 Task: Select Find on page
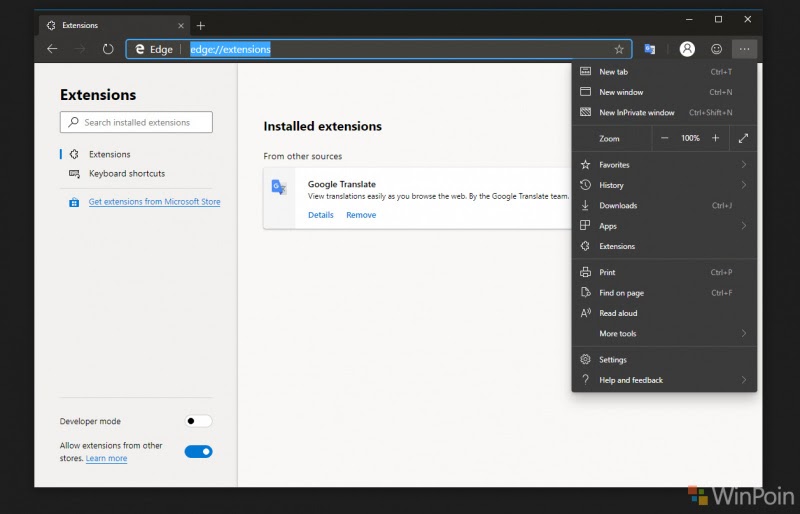point(664,293)
